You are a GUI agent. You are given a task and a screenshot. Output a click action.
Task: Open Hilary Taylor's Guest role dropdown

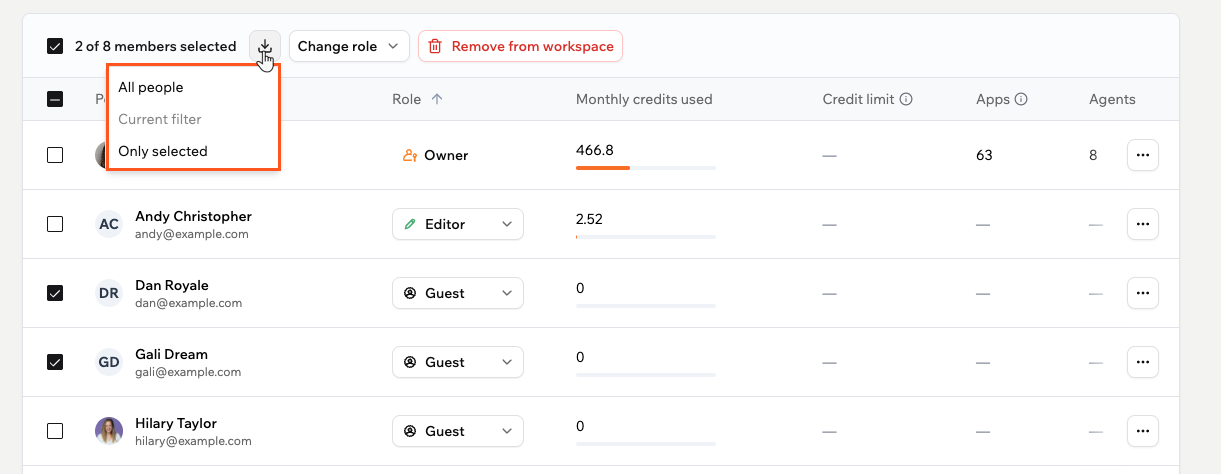(458, 431)
